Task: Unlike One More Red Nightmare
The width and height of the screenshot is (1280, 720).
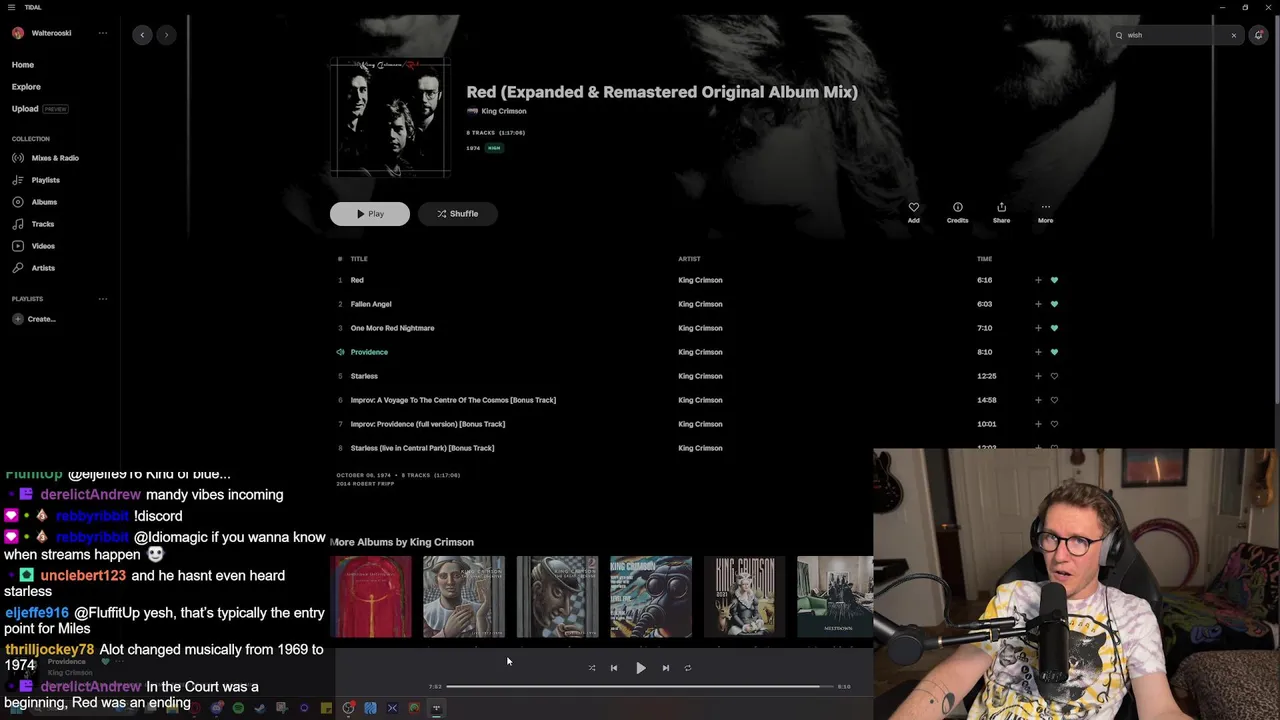Action: point(1054,328)
